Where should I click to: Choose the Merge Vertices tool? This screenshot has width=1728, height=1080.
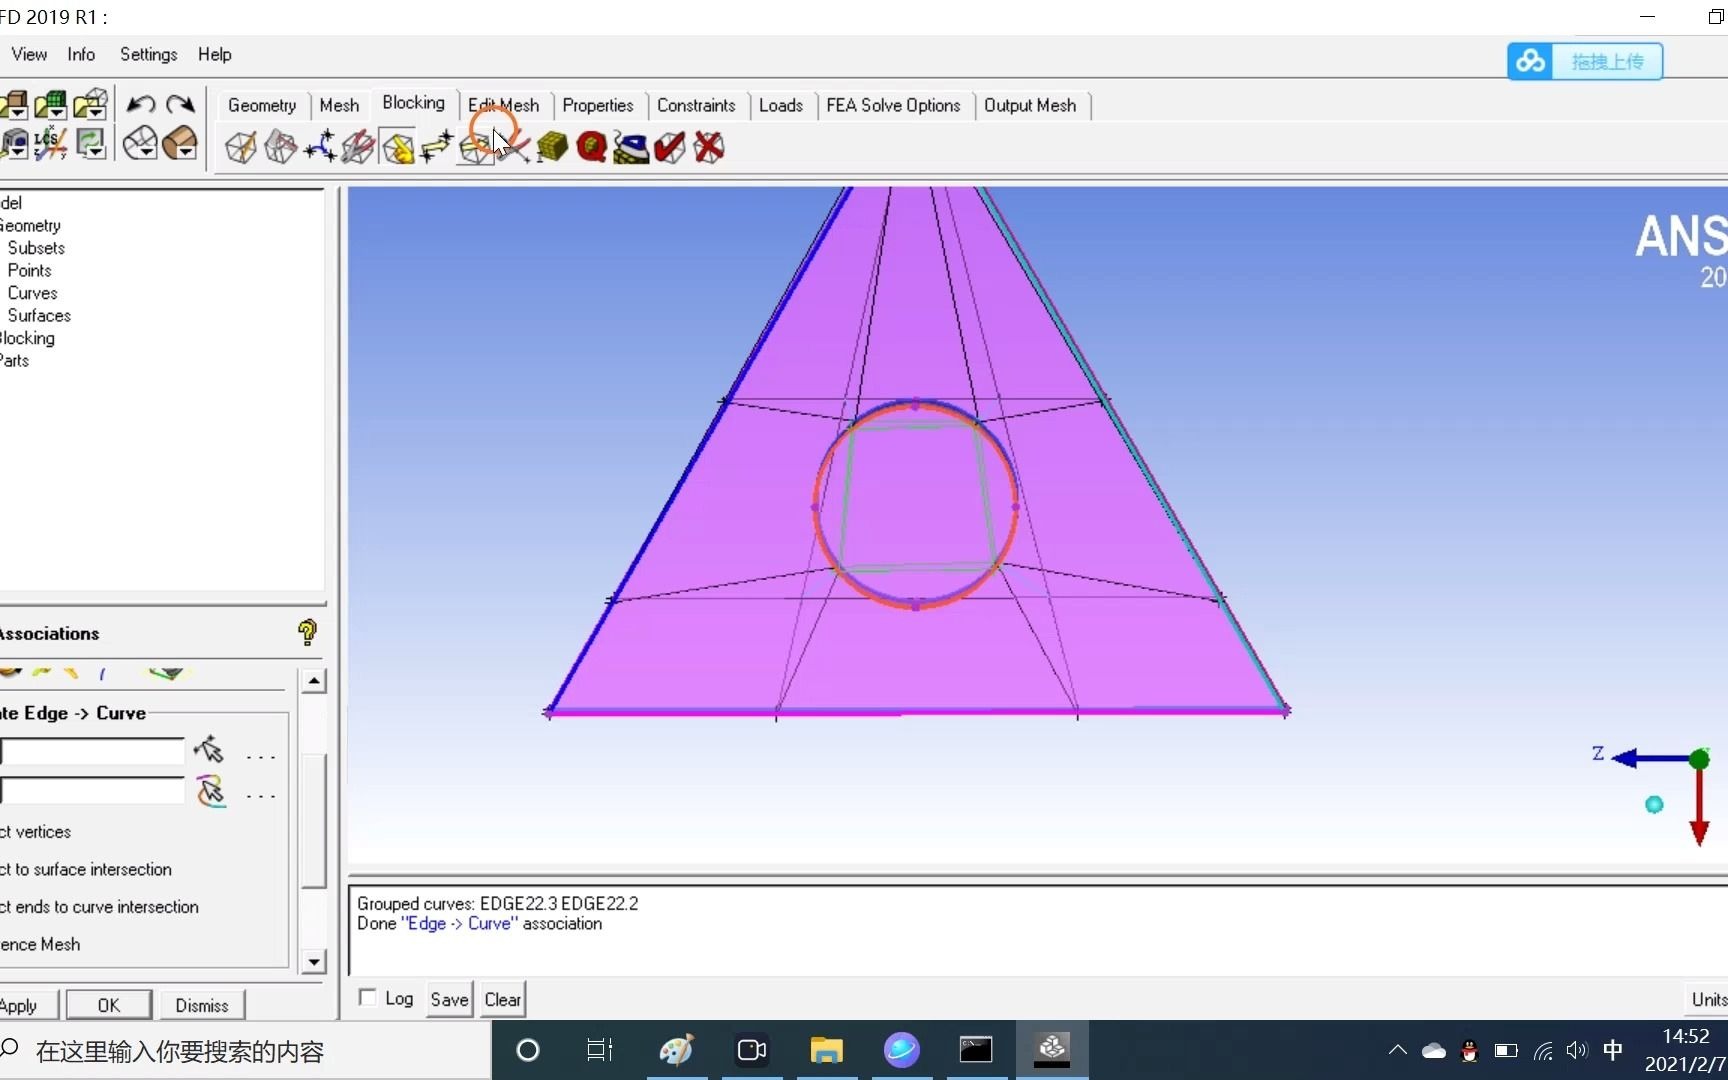(320, 147)
